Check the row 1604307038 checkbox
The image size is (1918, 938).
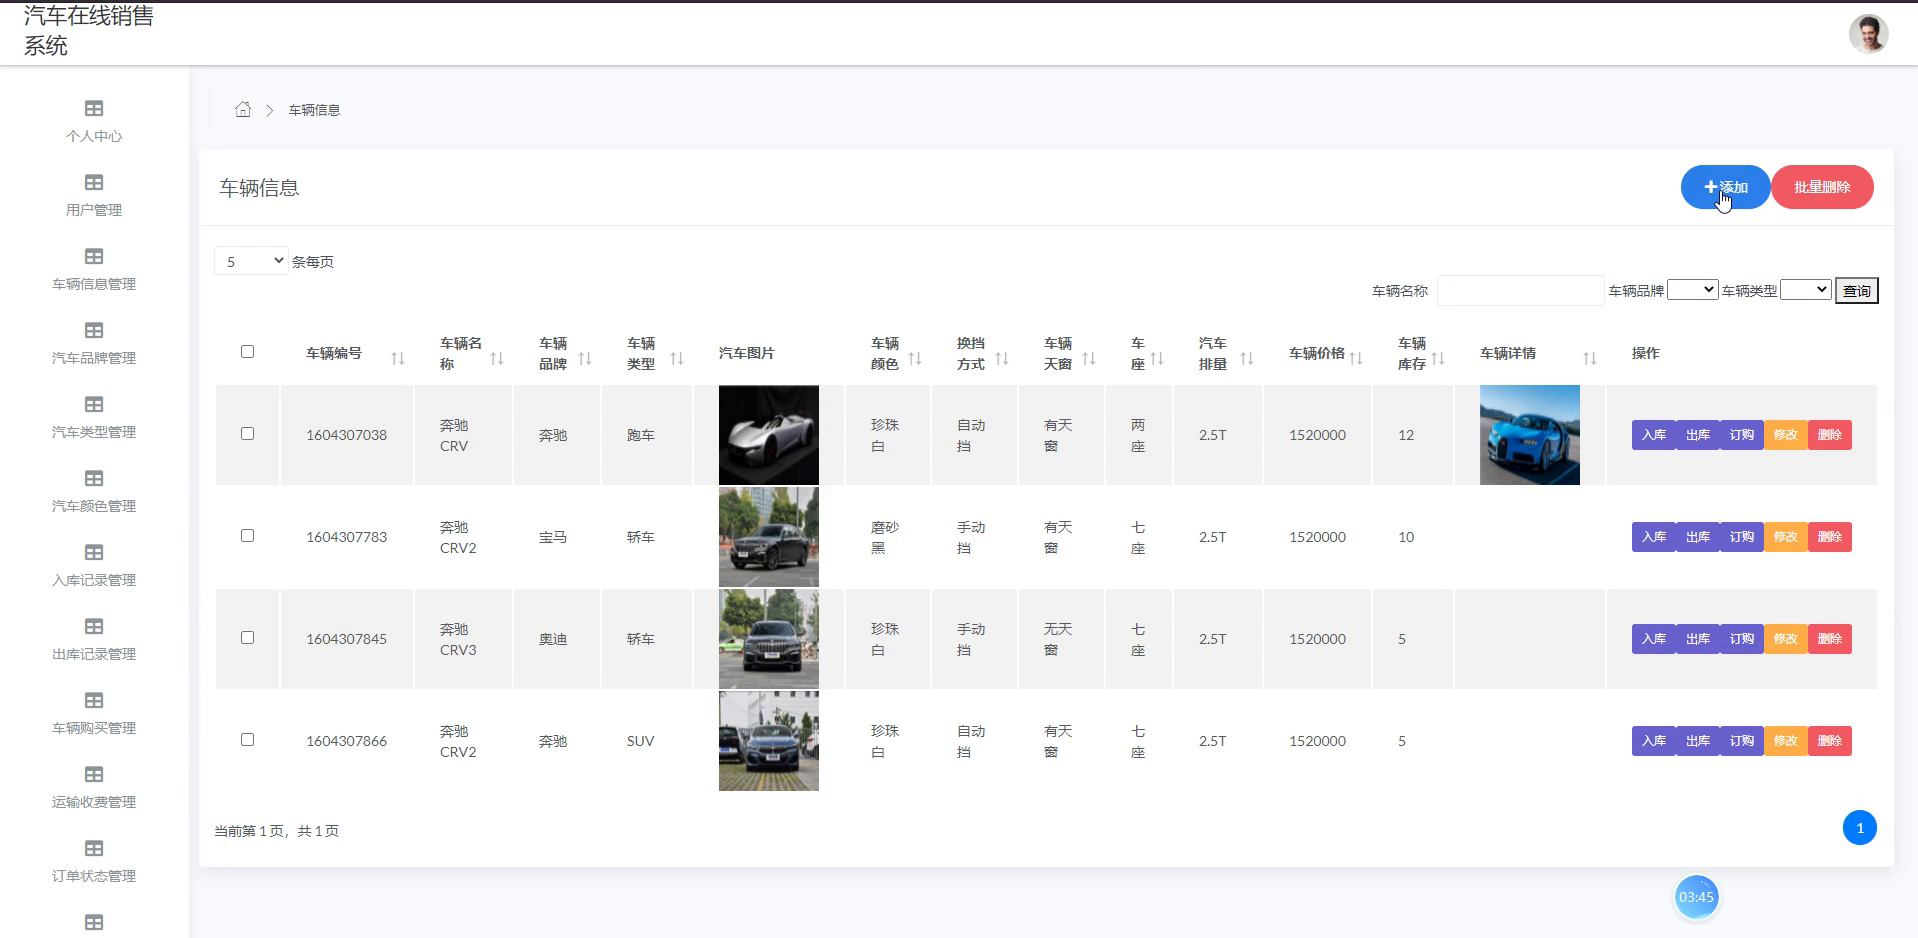[247, 434]
